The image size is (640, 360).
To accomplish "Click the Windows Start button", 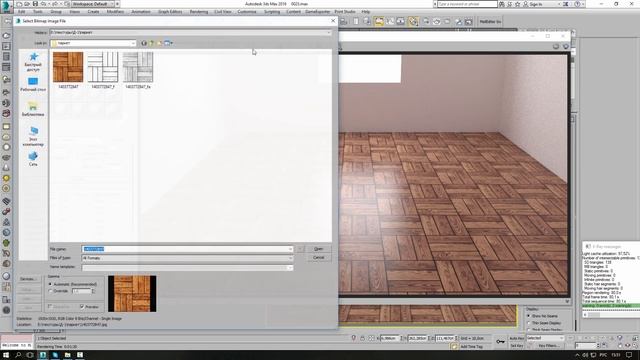I will (6, 355).
